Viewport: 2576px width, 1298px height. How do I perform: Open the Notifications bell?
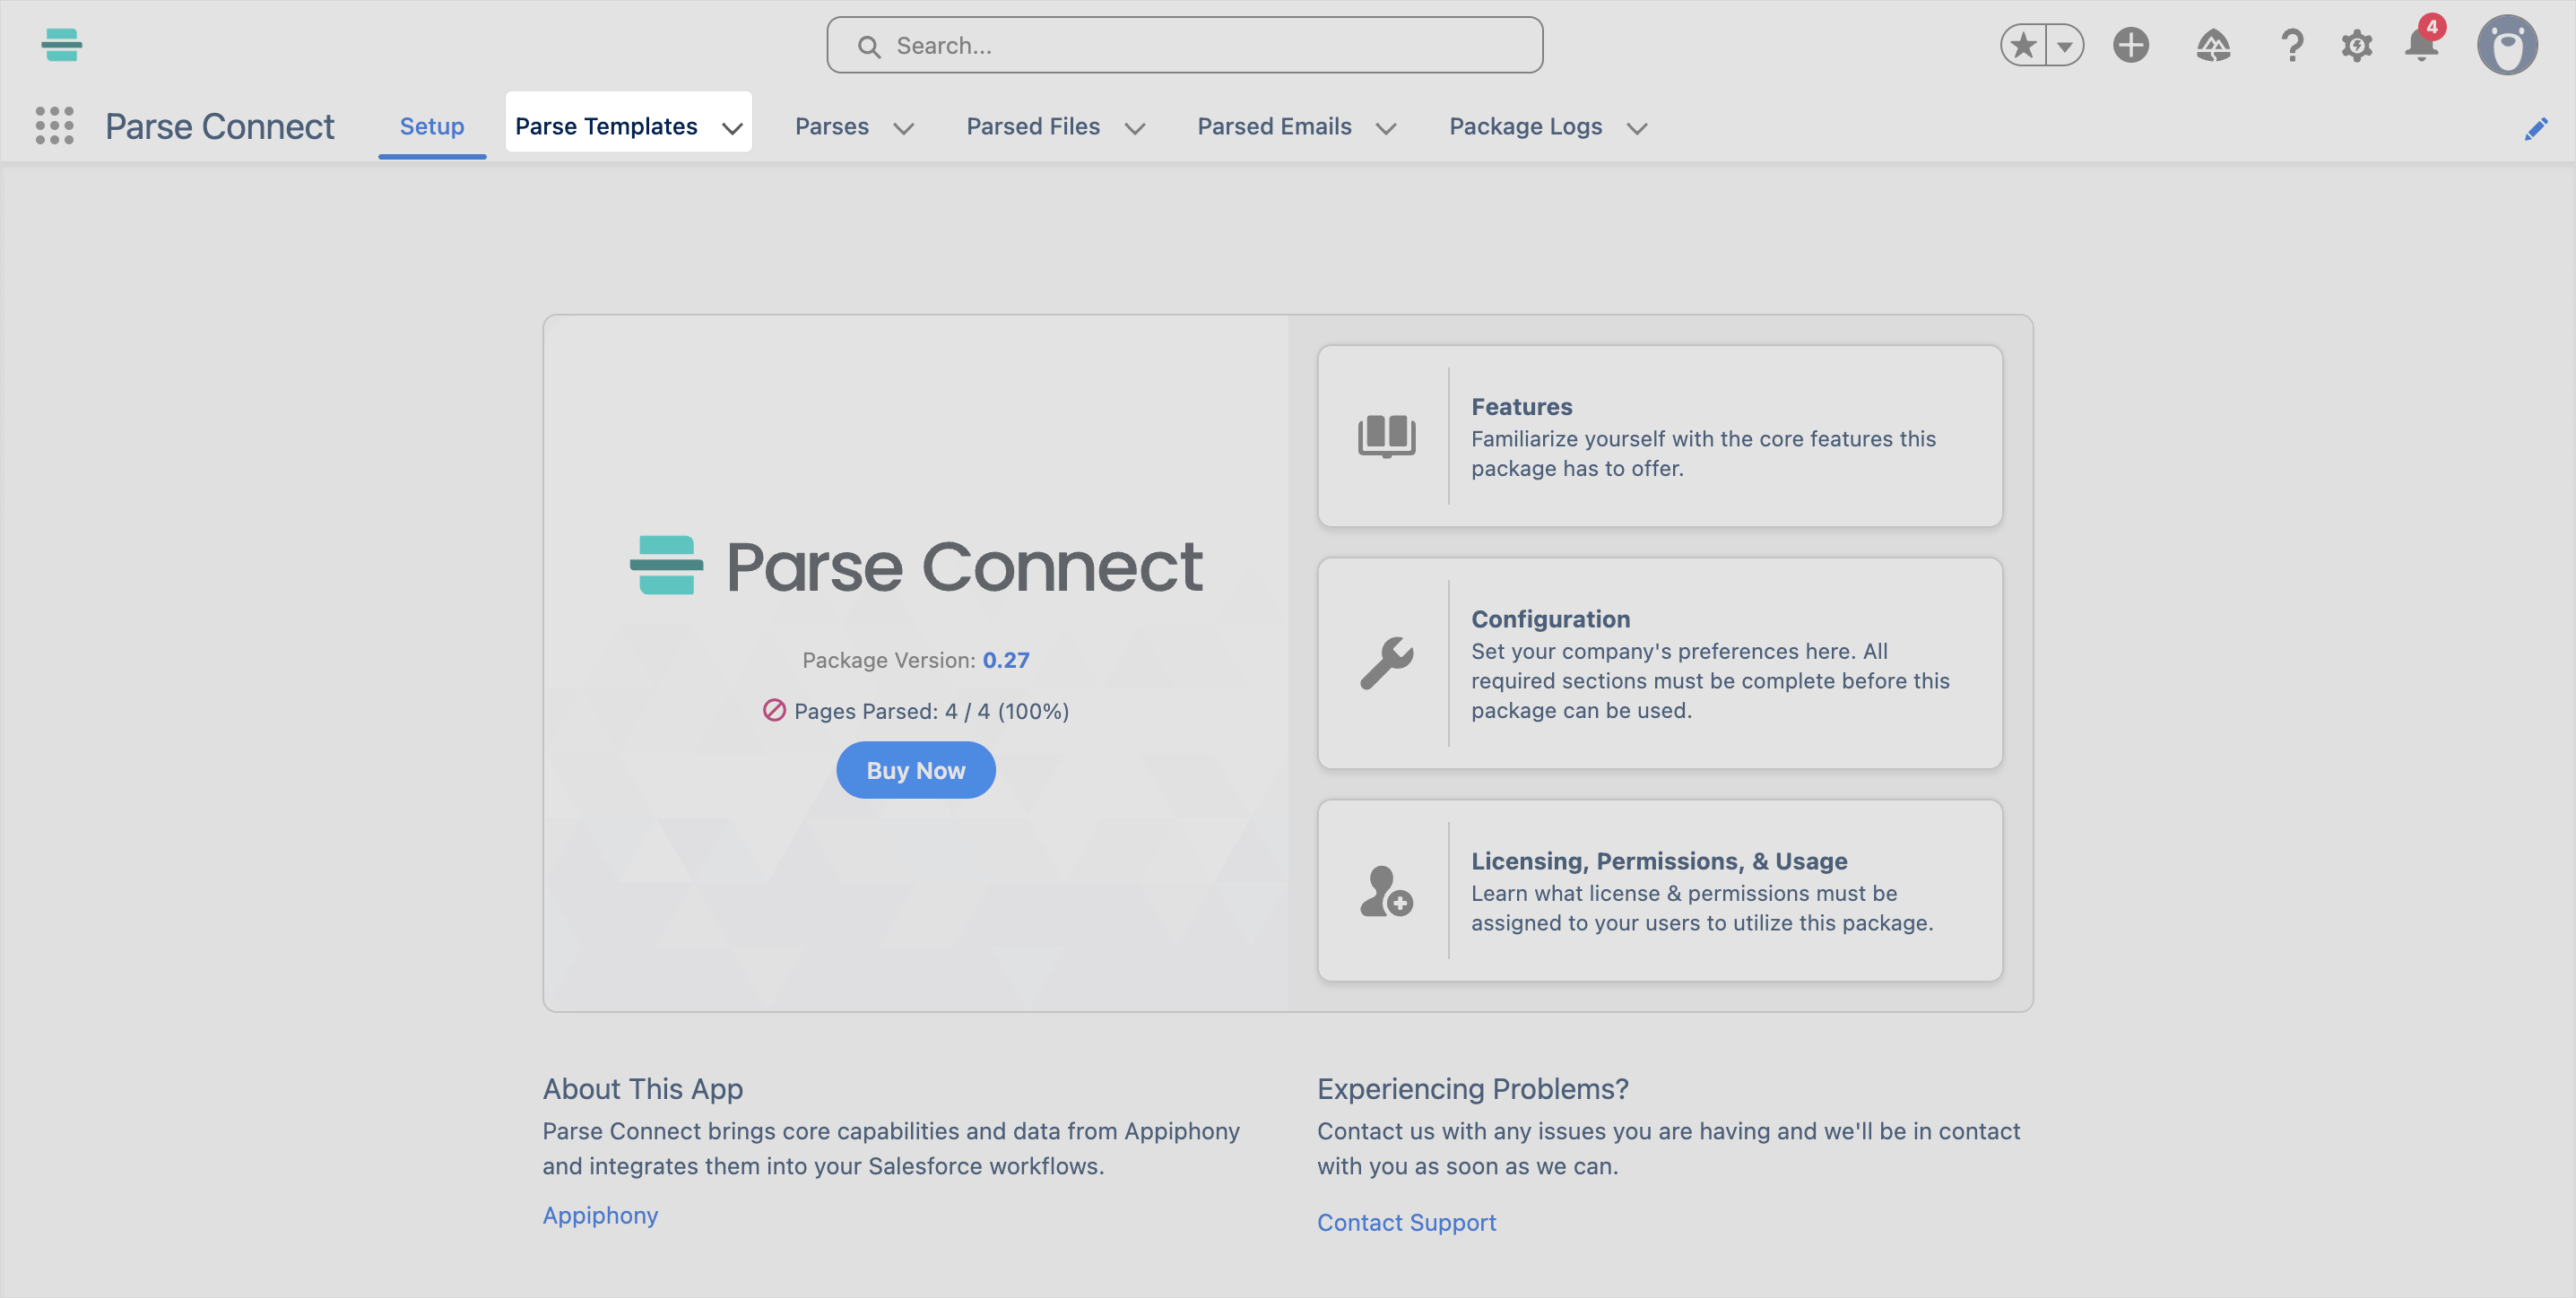pos(2421,45)
